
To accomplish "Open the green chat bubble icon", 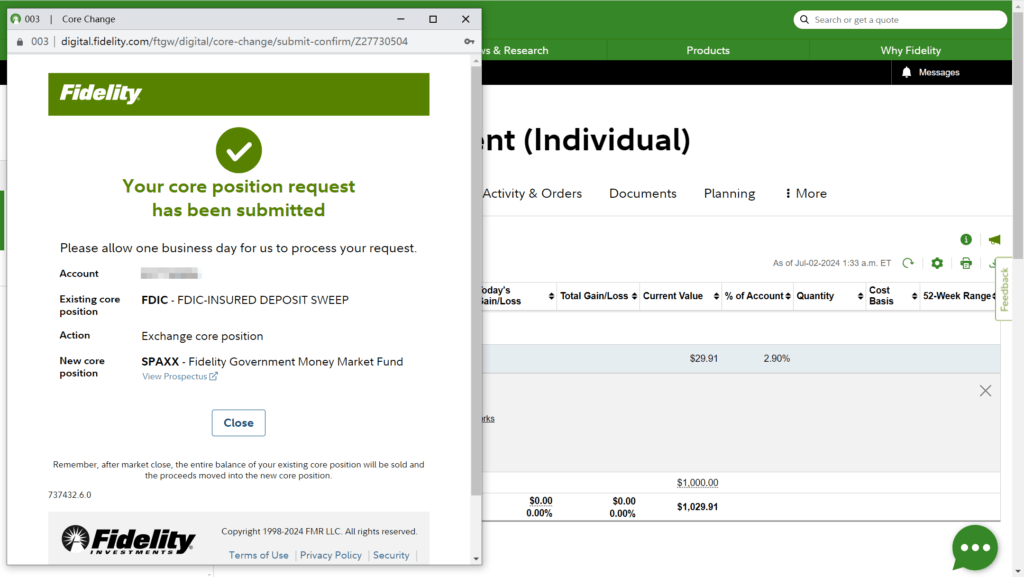I will [975, 548].
